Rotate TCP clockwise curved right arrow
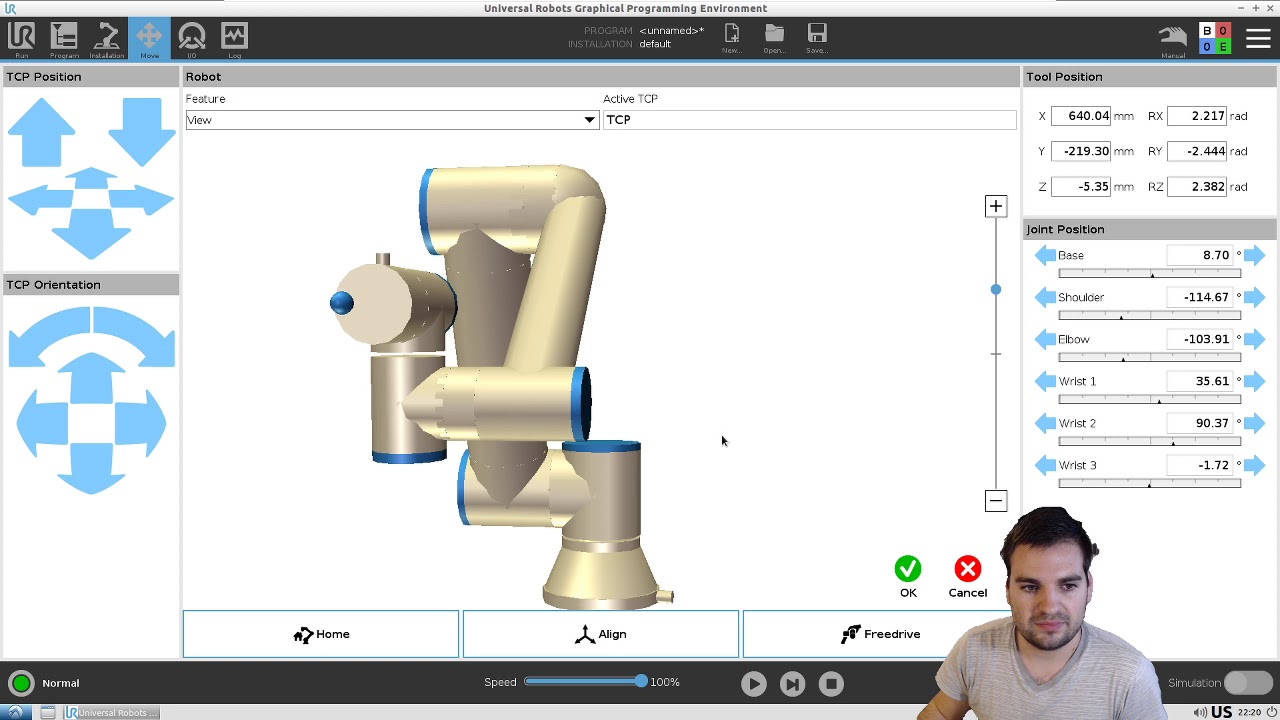Image resolution: width=1280 pixels, height=720 pixels. (135, 337)
